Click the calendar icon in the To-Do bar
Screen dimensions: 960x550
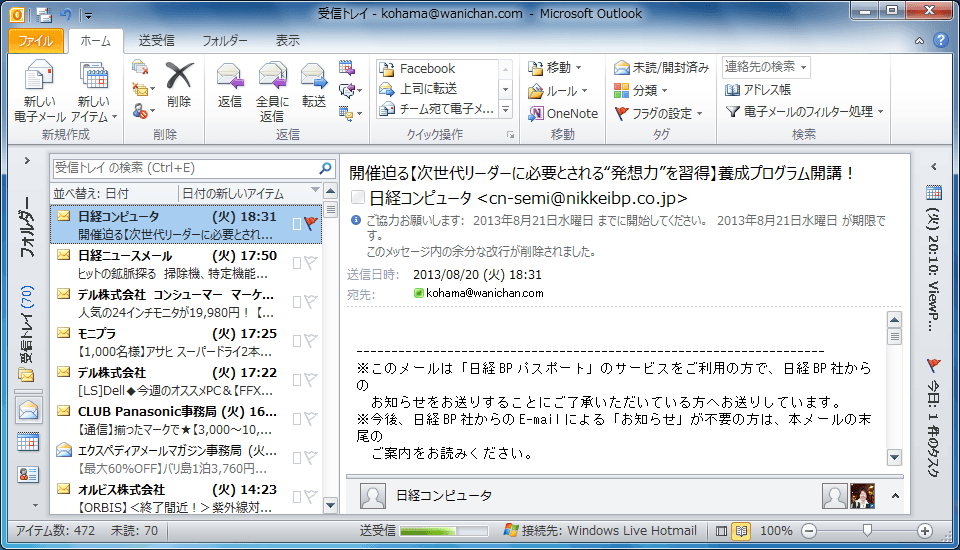coord(934,192)
